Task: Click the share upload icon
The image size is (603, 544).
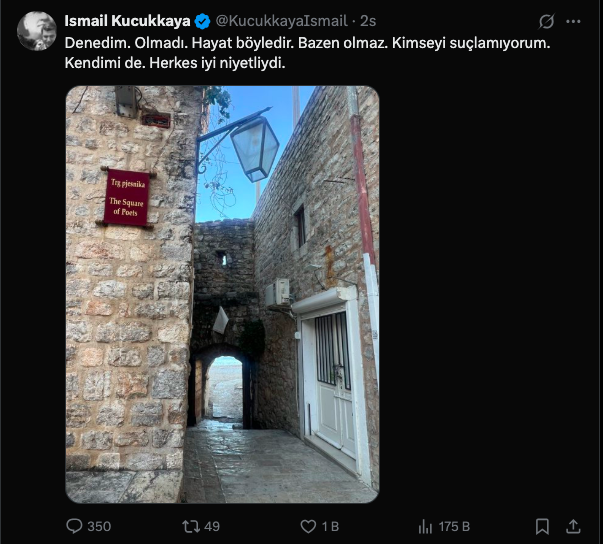Action: pos(573,526)
